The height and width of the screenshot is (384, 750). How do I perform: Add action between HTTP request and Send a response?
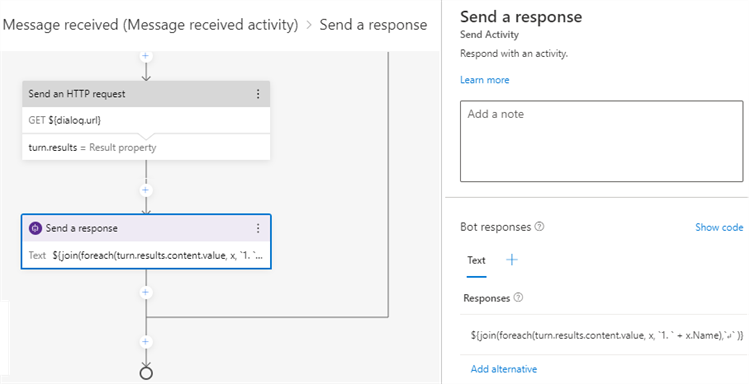click(x=146, y=190)
